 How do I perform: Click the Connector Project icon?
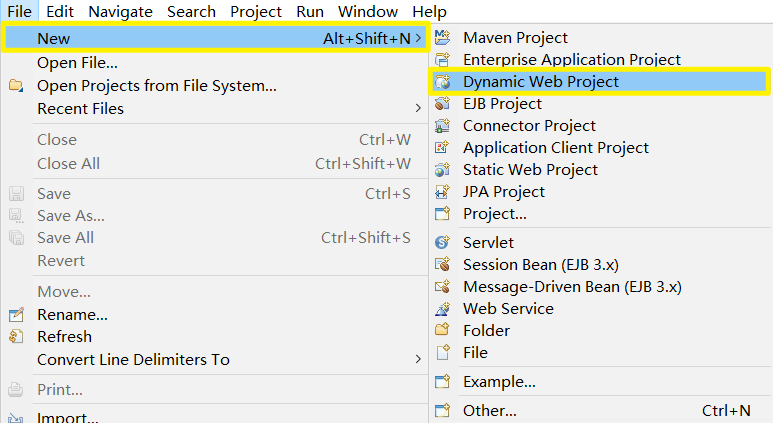pyautogui.click(x=444, y=126)
